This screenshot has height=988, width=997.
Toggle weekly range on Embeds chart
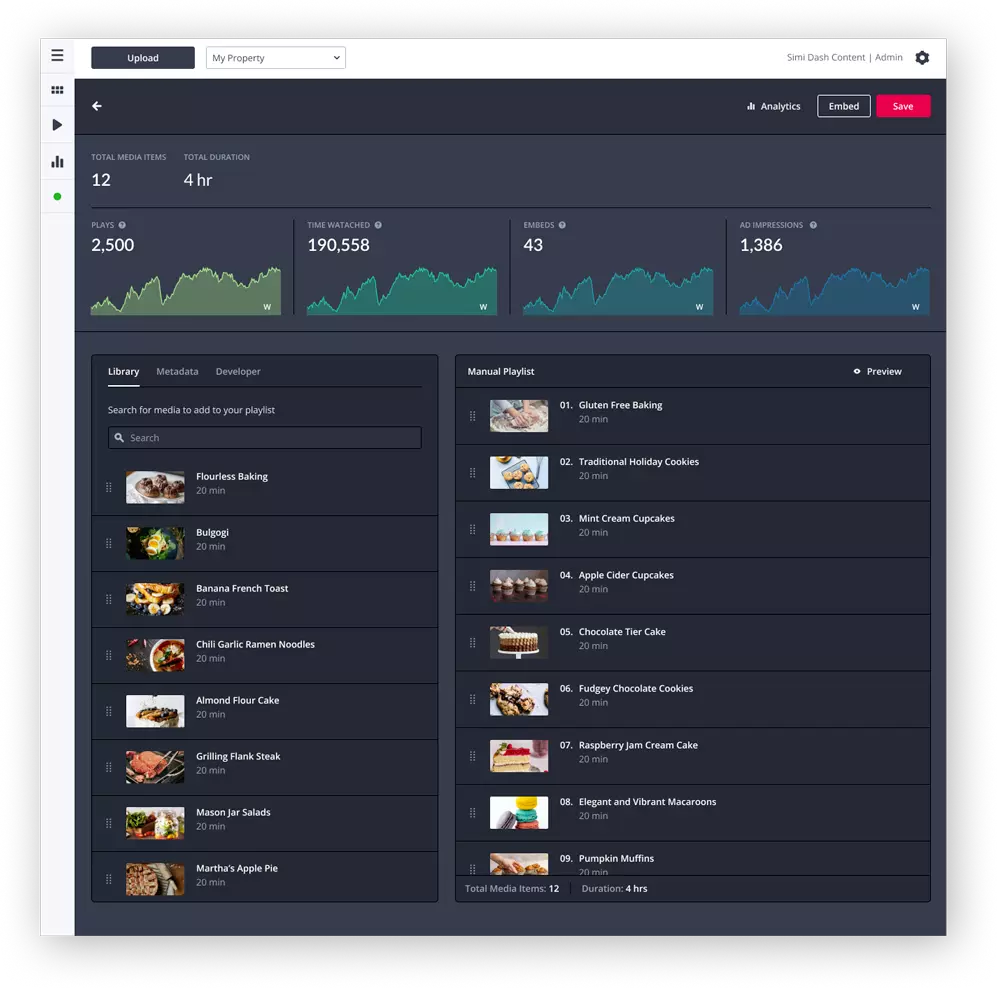[699, 307]
